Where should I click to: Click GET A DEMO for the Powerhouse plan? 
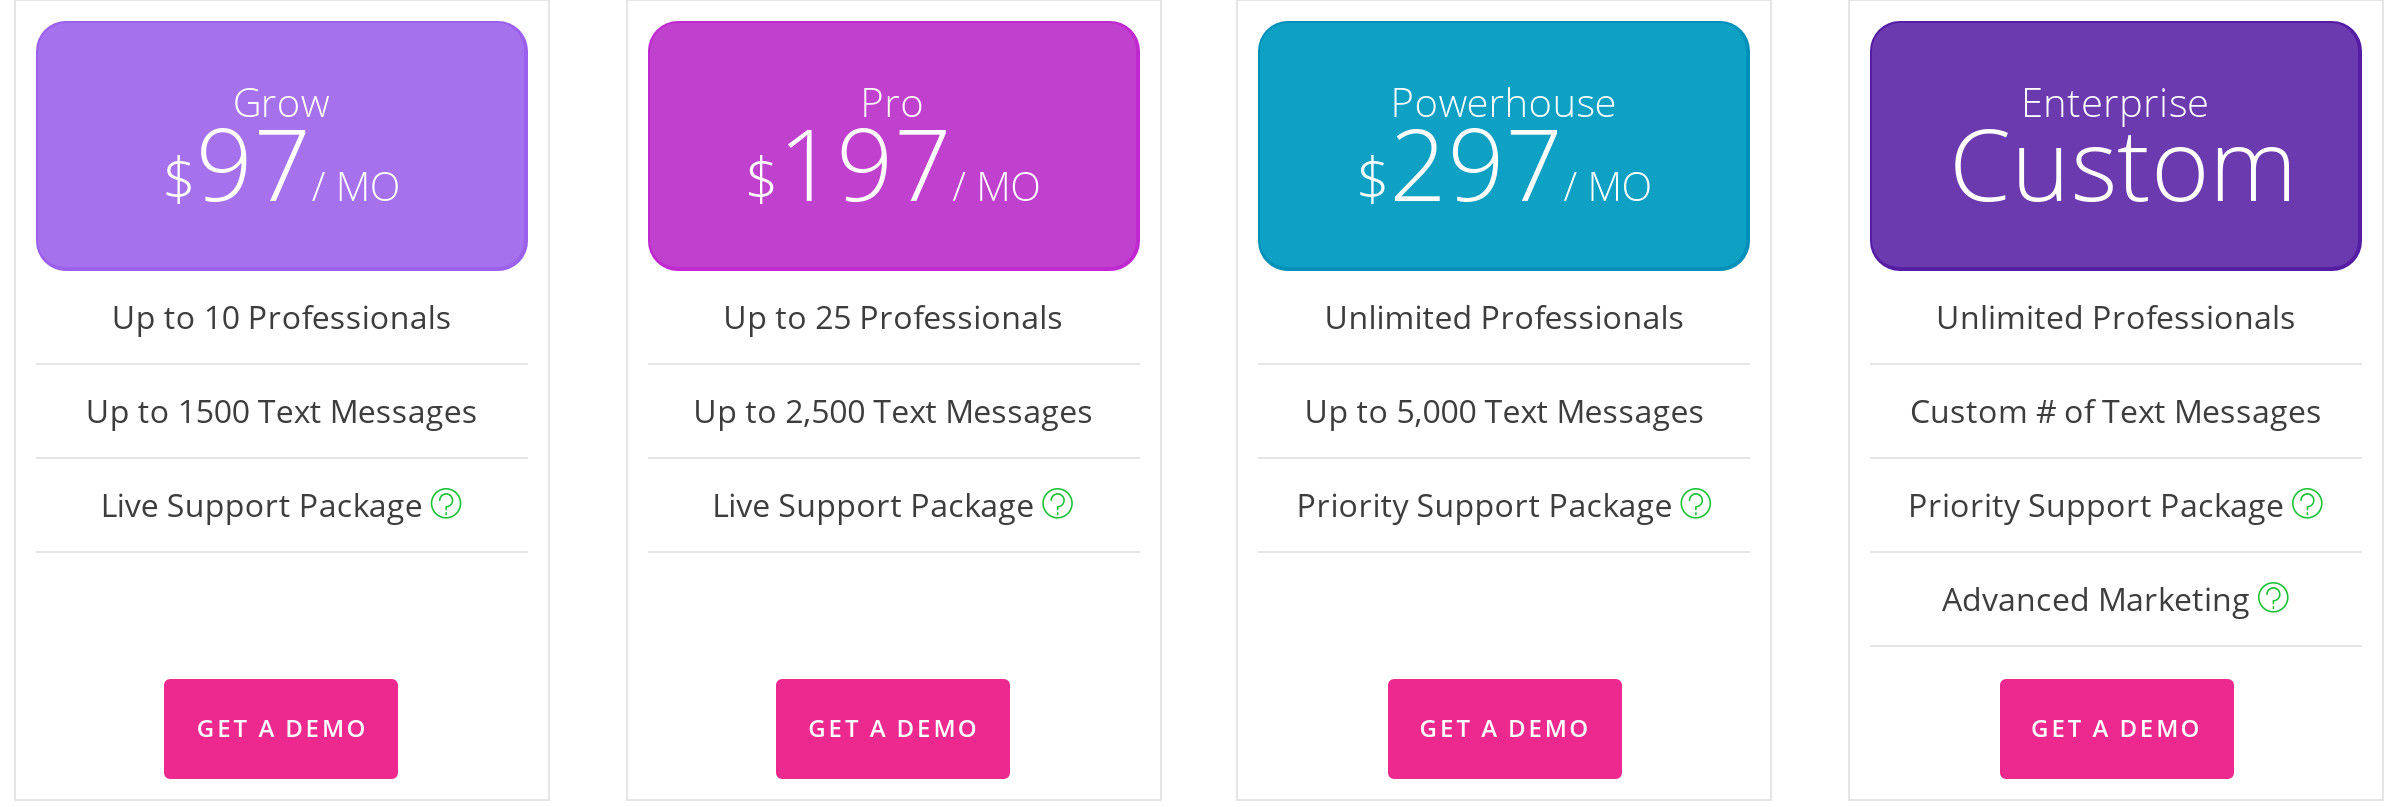[x=1504, y=728]
